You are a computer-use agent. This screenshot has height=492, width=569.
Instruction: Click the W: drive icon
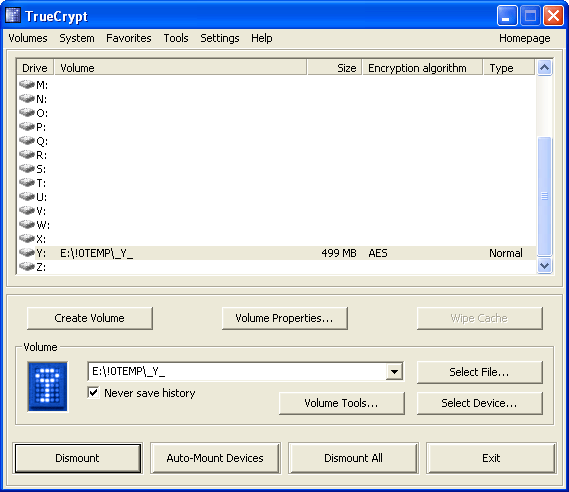[27, 225]
